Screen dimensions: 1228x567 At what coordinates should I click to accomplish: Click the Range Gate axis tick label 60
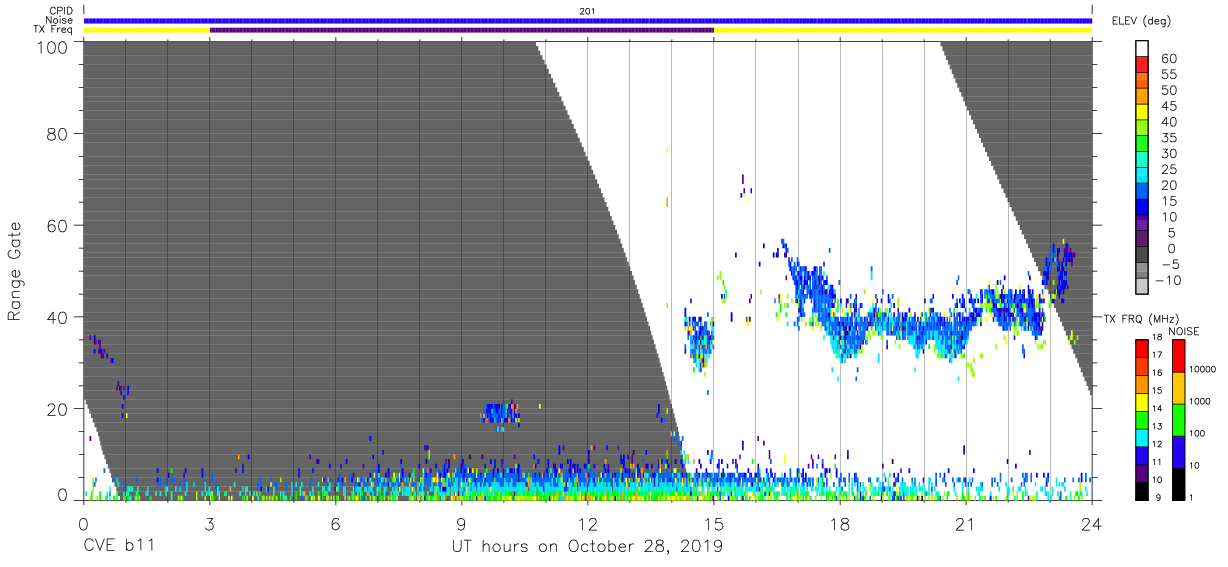[59, 225]
